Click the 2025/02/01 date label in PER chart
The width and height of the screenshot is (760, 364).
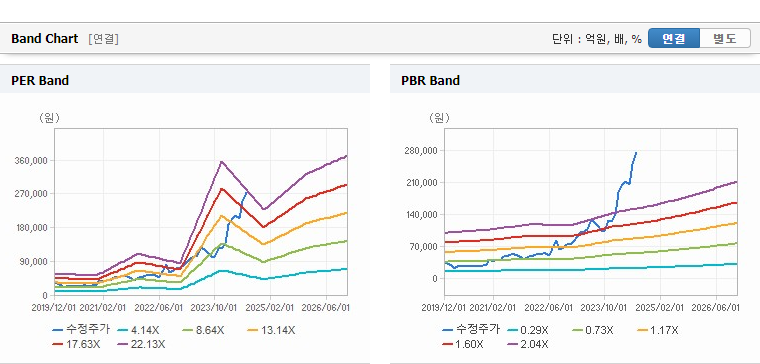tap(269, 308)
